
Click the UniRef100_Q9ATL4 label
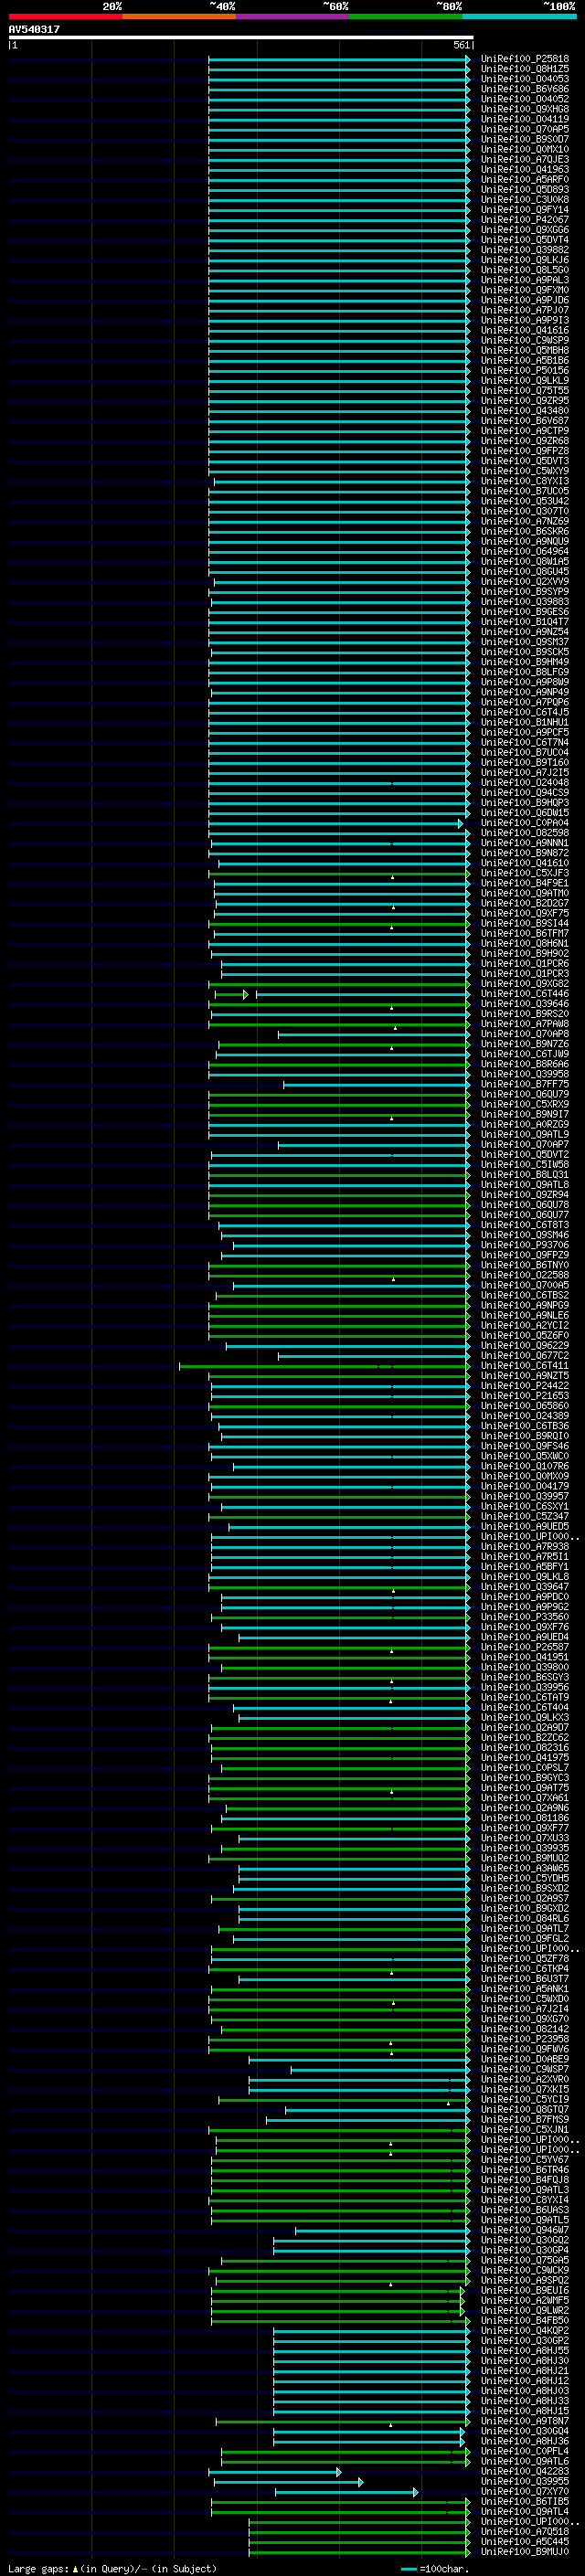tap(525, 2512)
